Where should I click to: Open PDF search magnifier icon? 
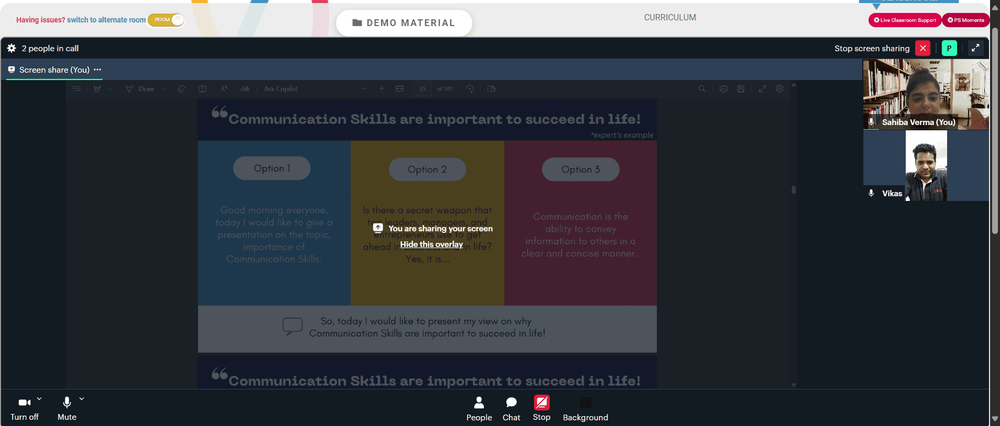[702, 89]
